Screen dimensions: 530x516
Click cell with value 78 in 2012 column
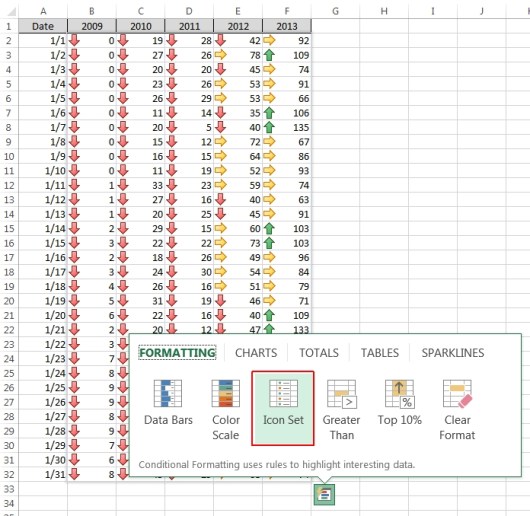238,55
